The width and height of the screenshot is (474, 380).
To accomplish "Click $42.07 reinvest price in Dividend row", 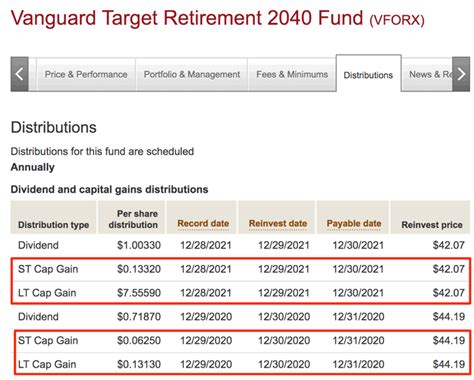I will [x=449, y=245].
